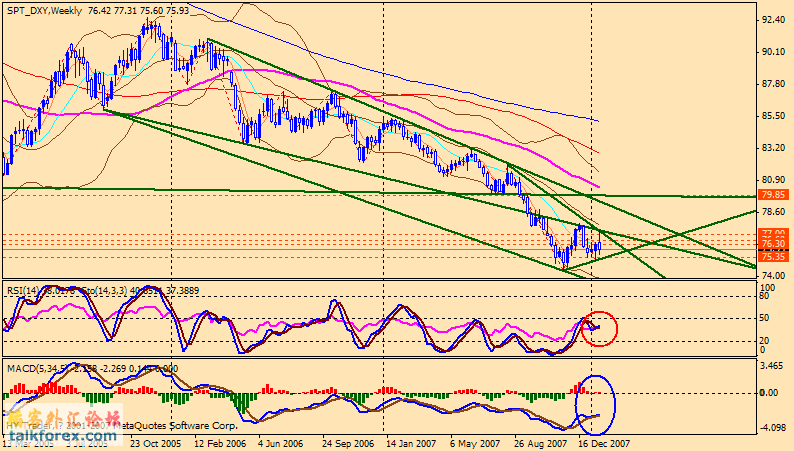This screenshot has width=794, height=451.
Task: Click the RSI scale value 20
Action: coord(765,341)
